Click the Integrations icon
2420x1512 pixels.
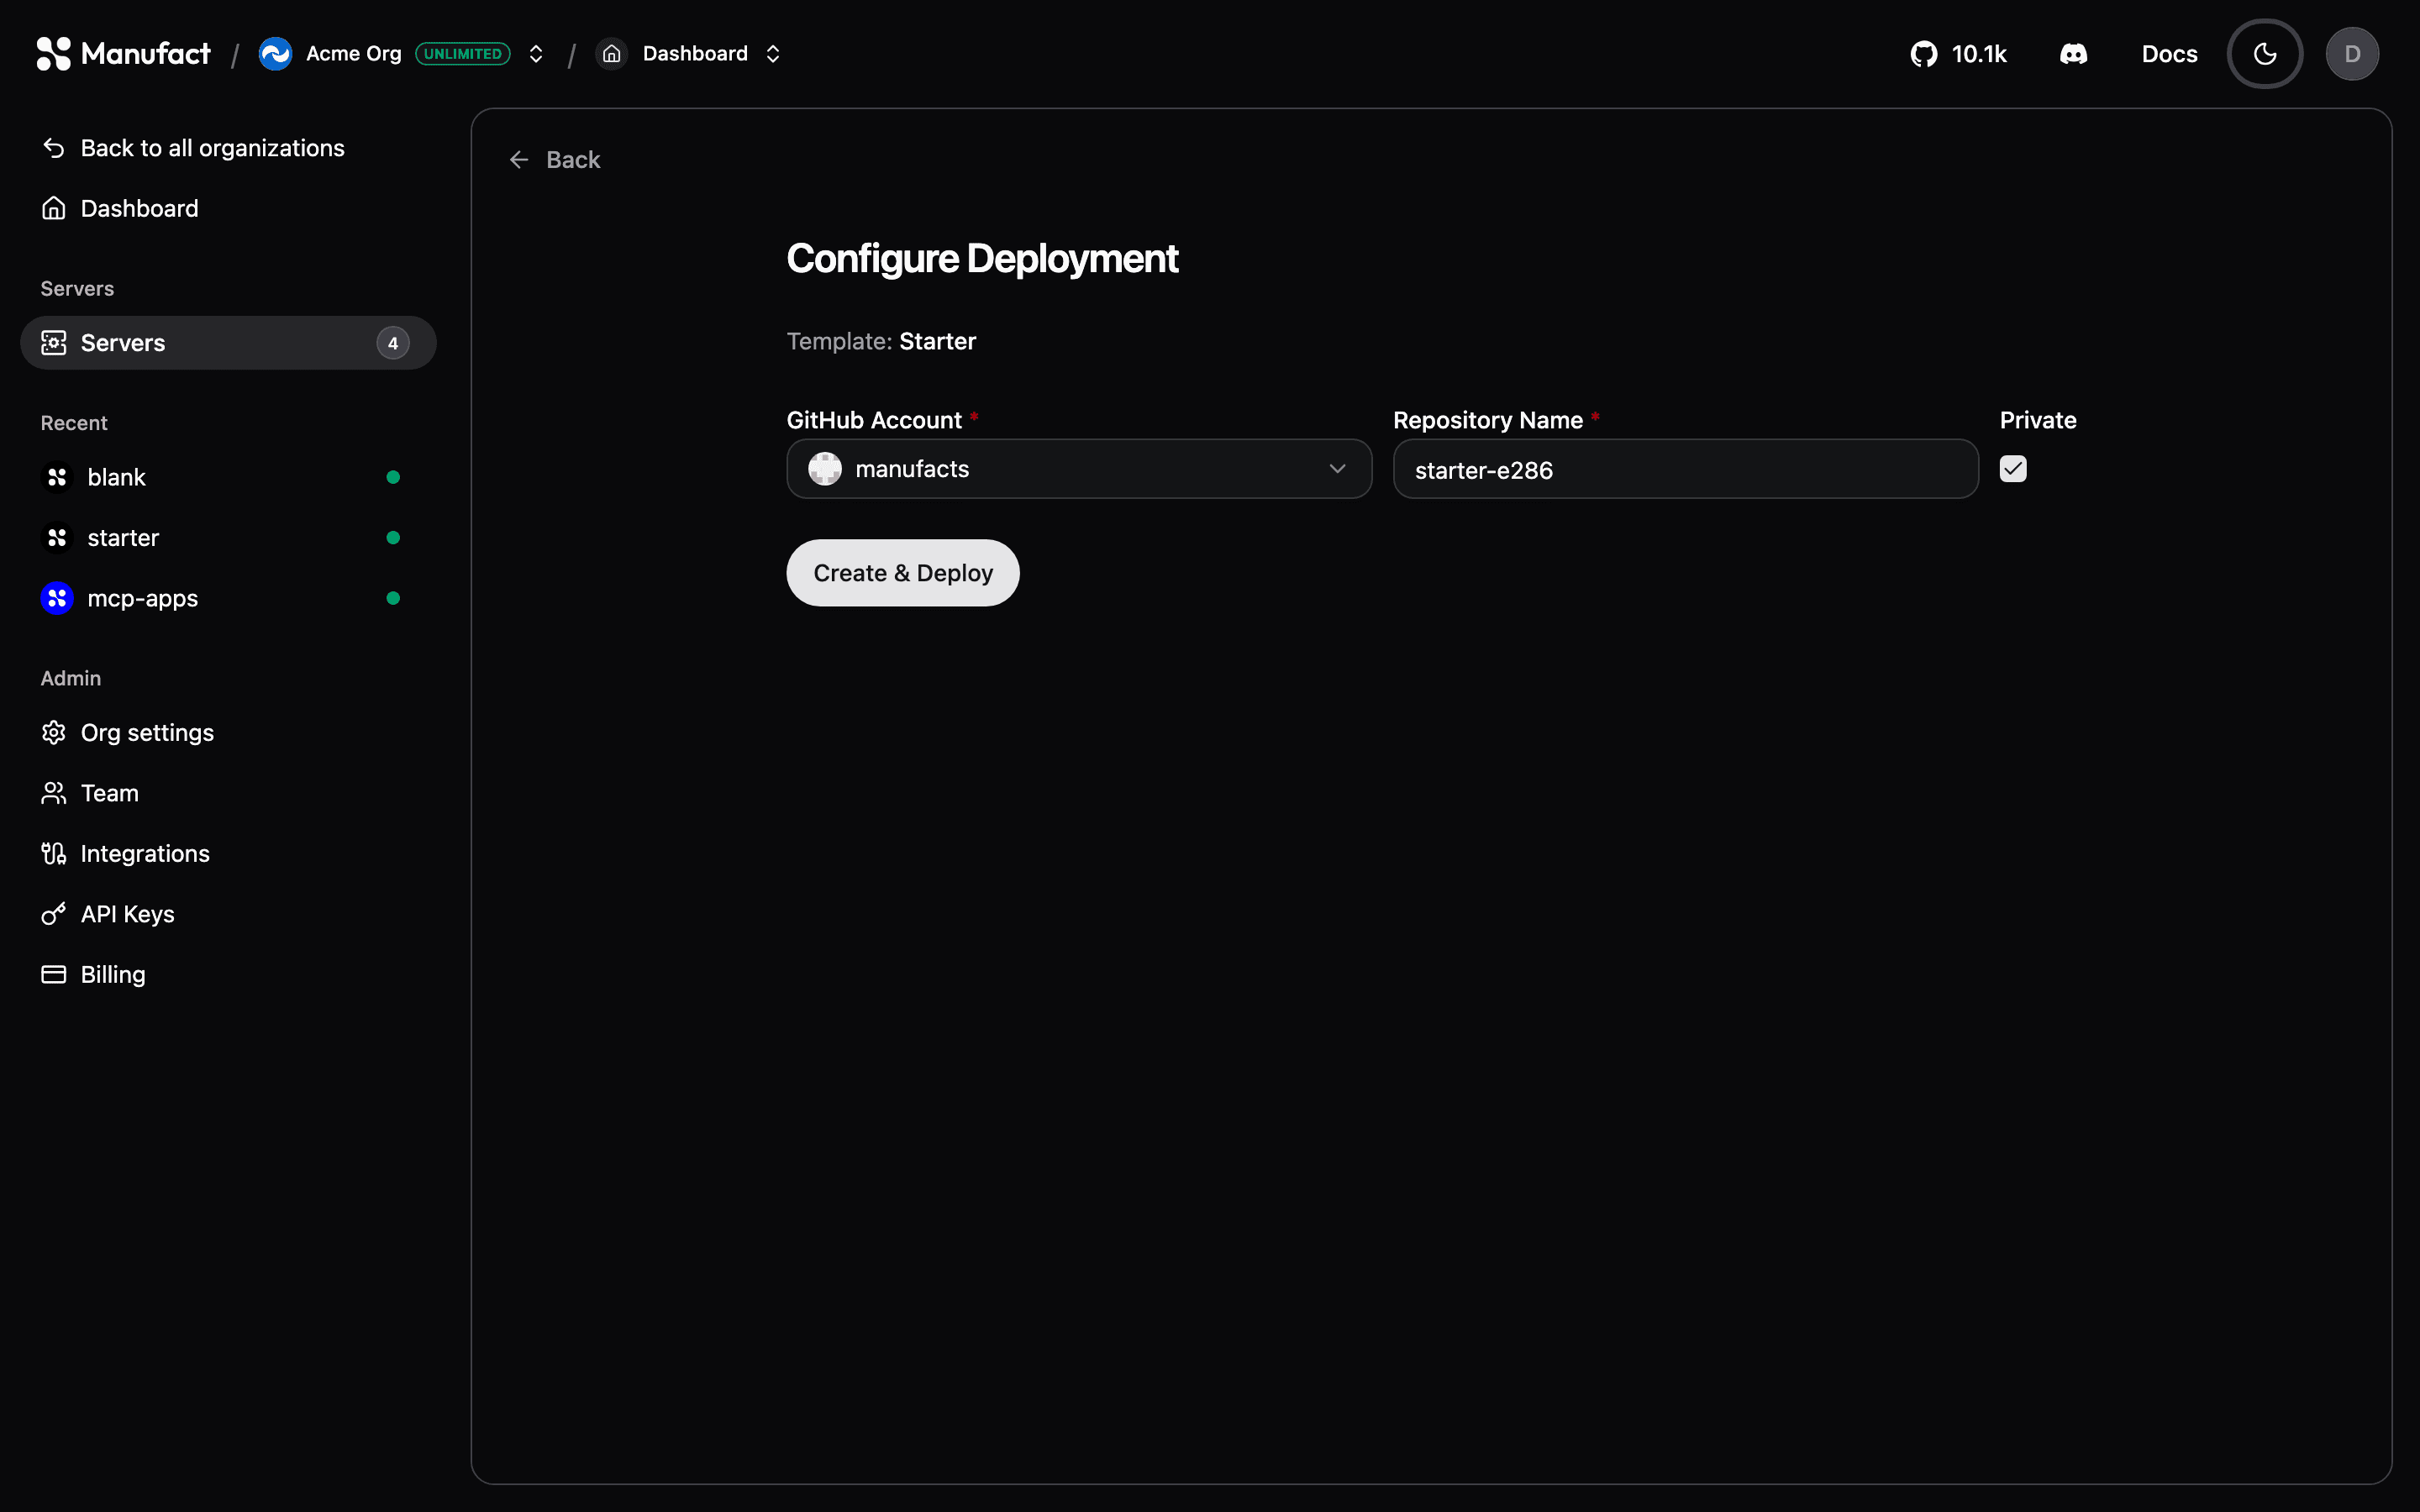click(54, 854)
